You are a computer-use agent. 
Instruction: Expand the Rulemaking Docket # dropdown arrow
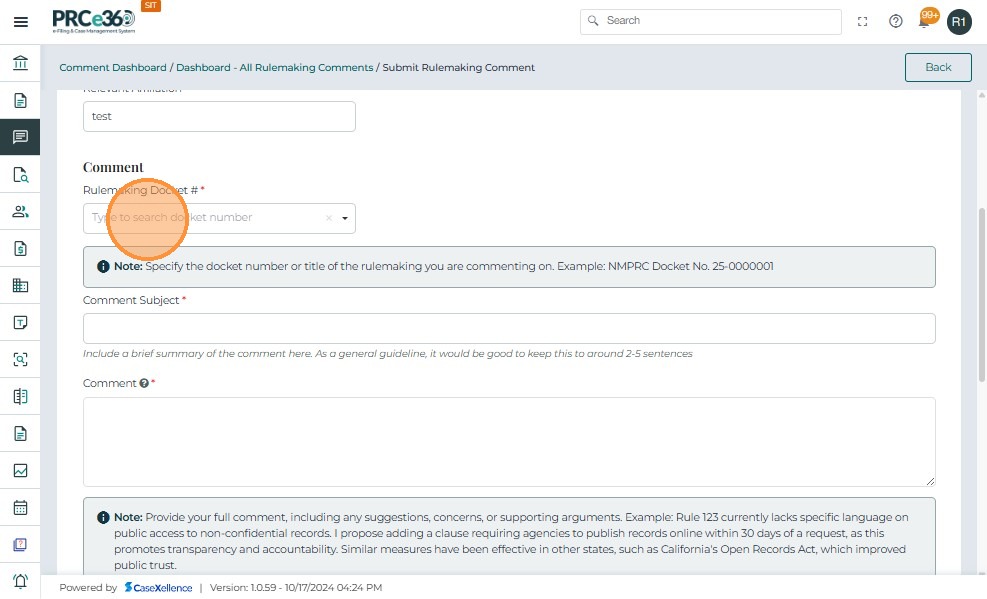(x=345, y=218)
